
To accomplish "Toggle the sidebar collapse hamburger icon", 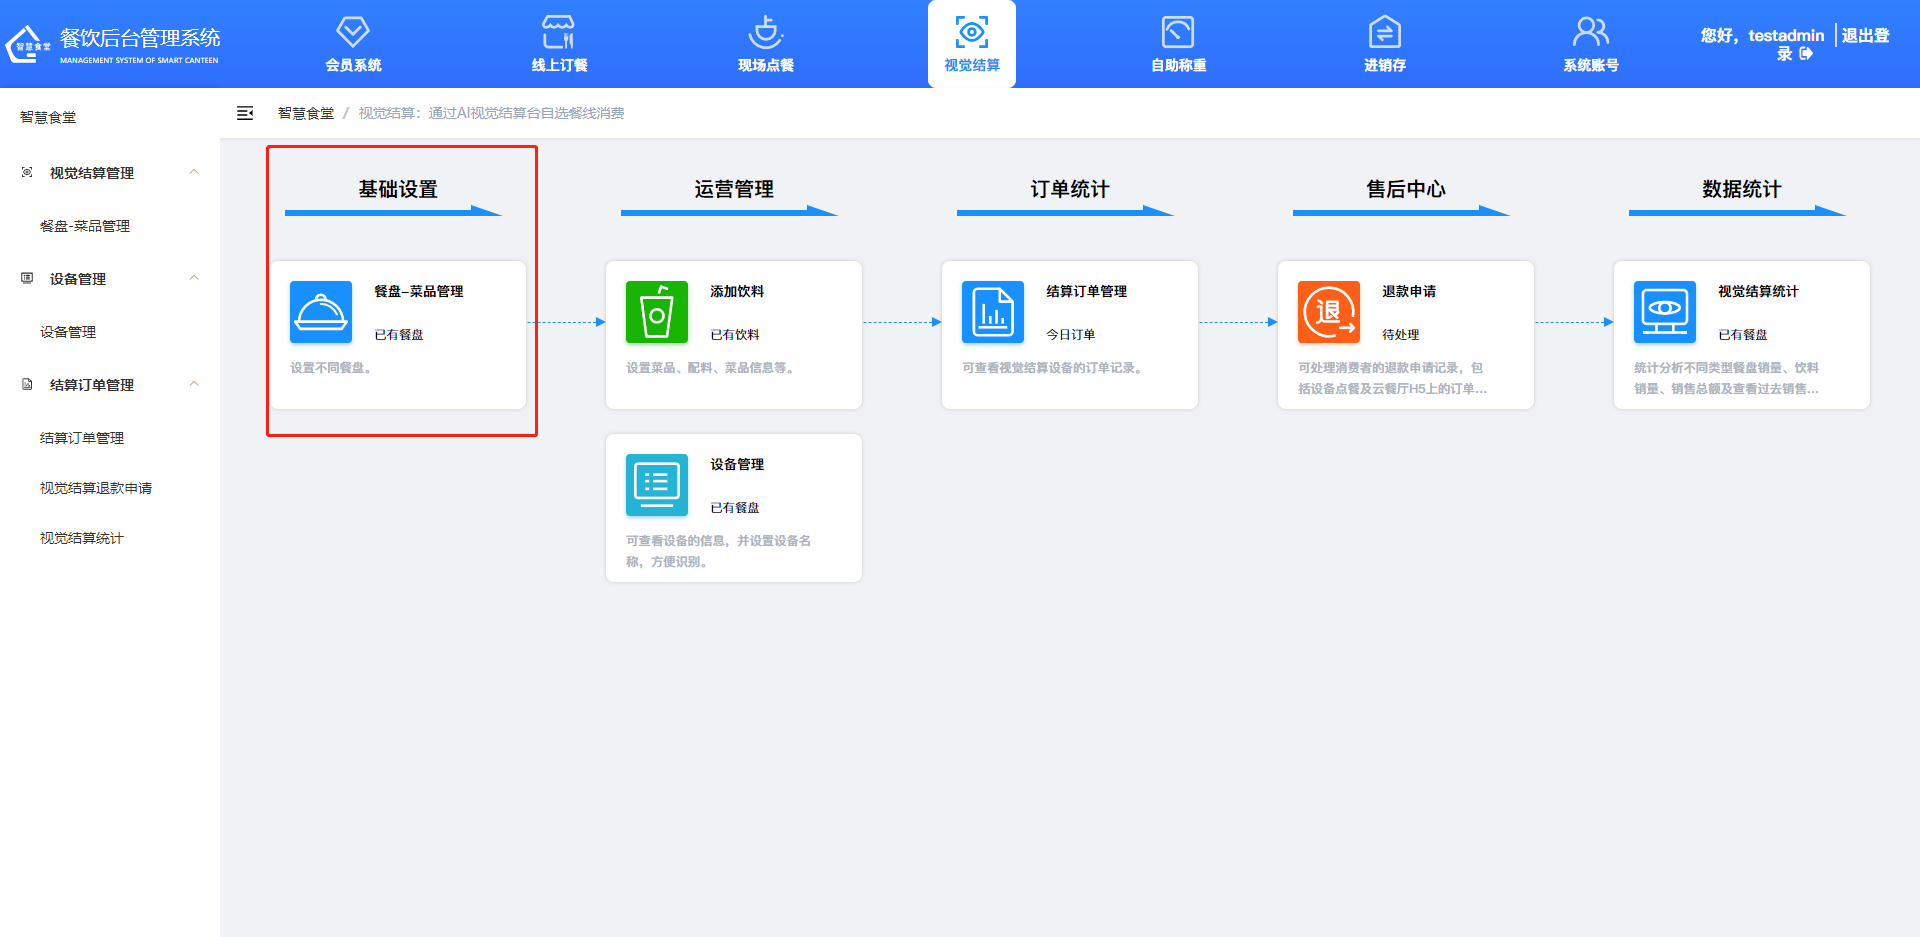I will click(245, 114).
